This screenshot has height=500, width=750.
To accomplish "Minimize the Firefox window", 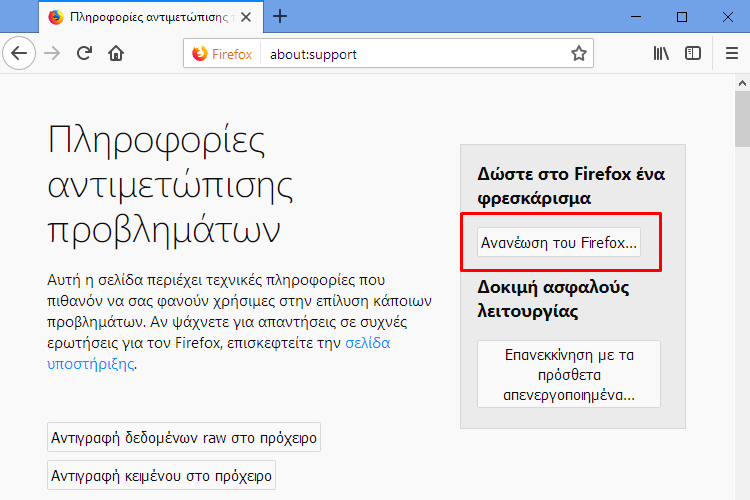I will (636, 17).
